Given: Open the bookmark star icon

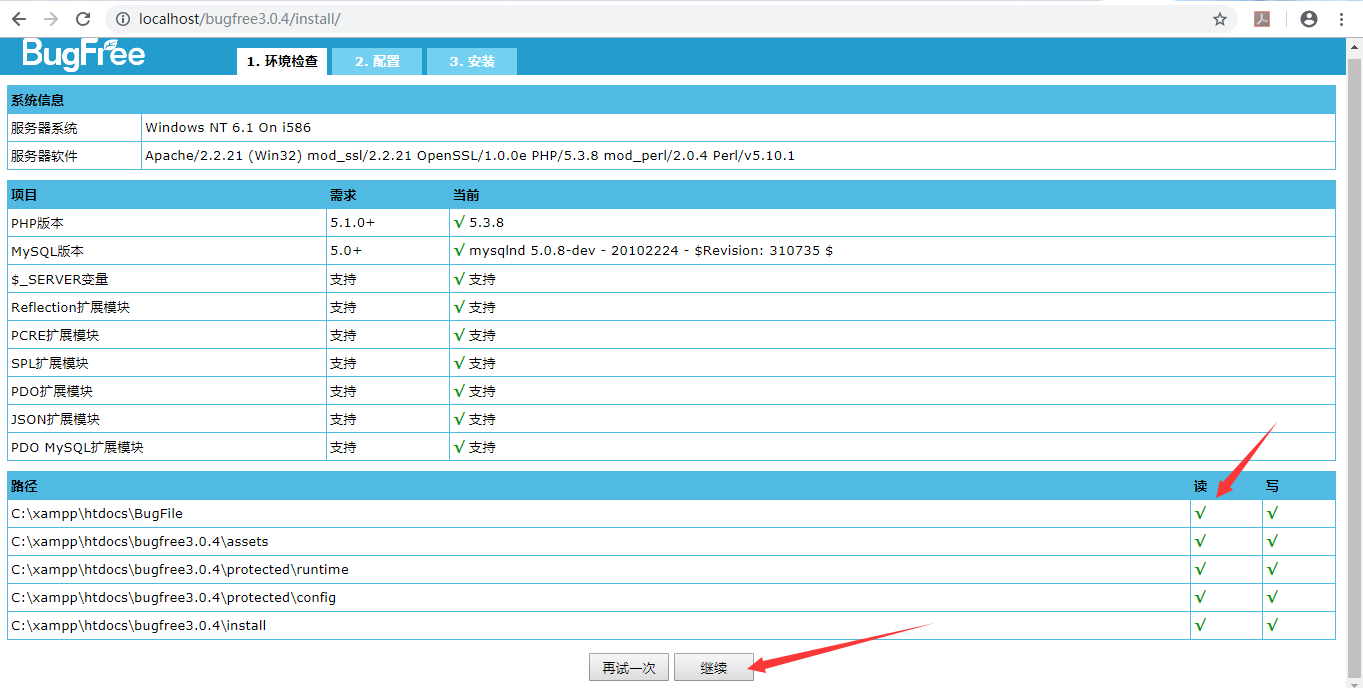Looking at the screenshot, I should (x=1219, y=17).
